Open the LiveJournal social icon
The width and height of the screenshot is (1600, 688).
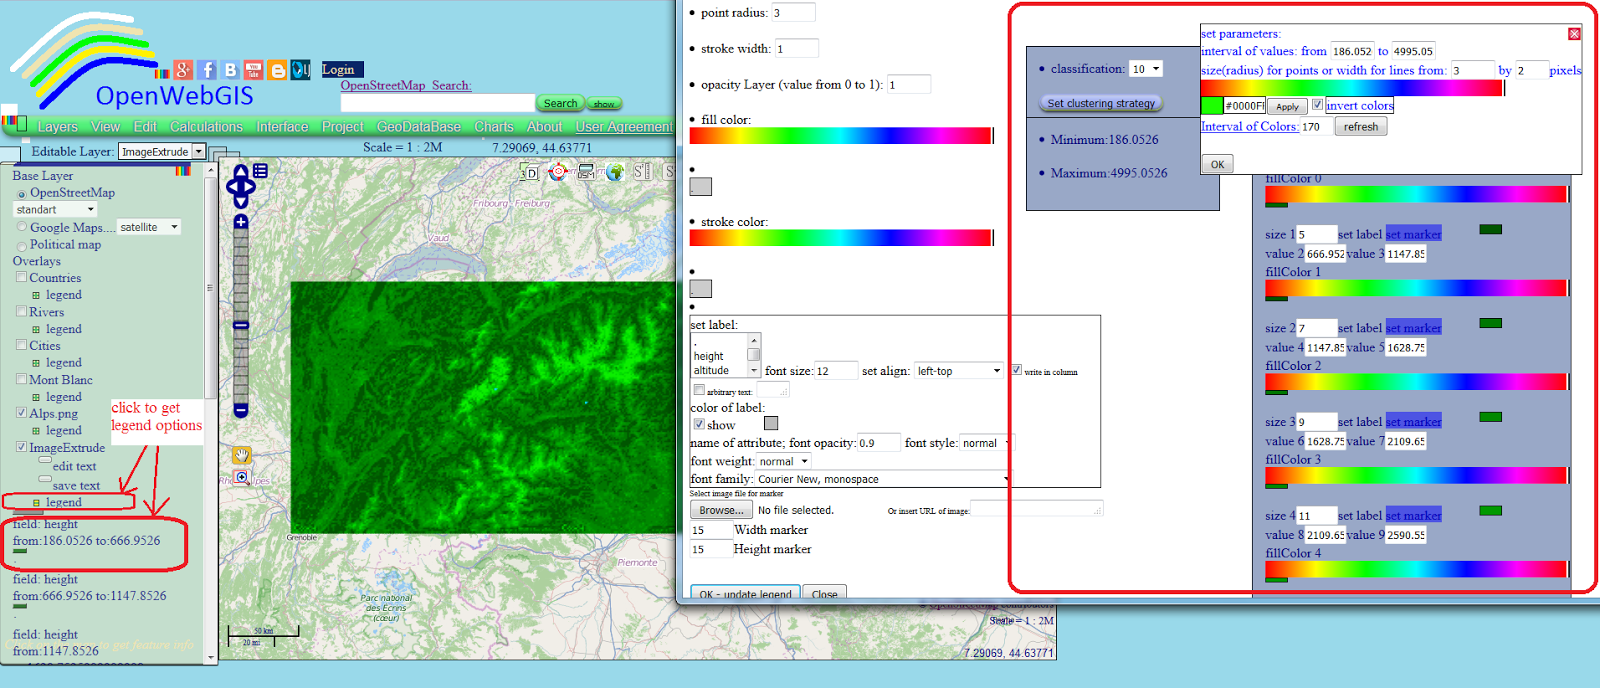point(301,70)
